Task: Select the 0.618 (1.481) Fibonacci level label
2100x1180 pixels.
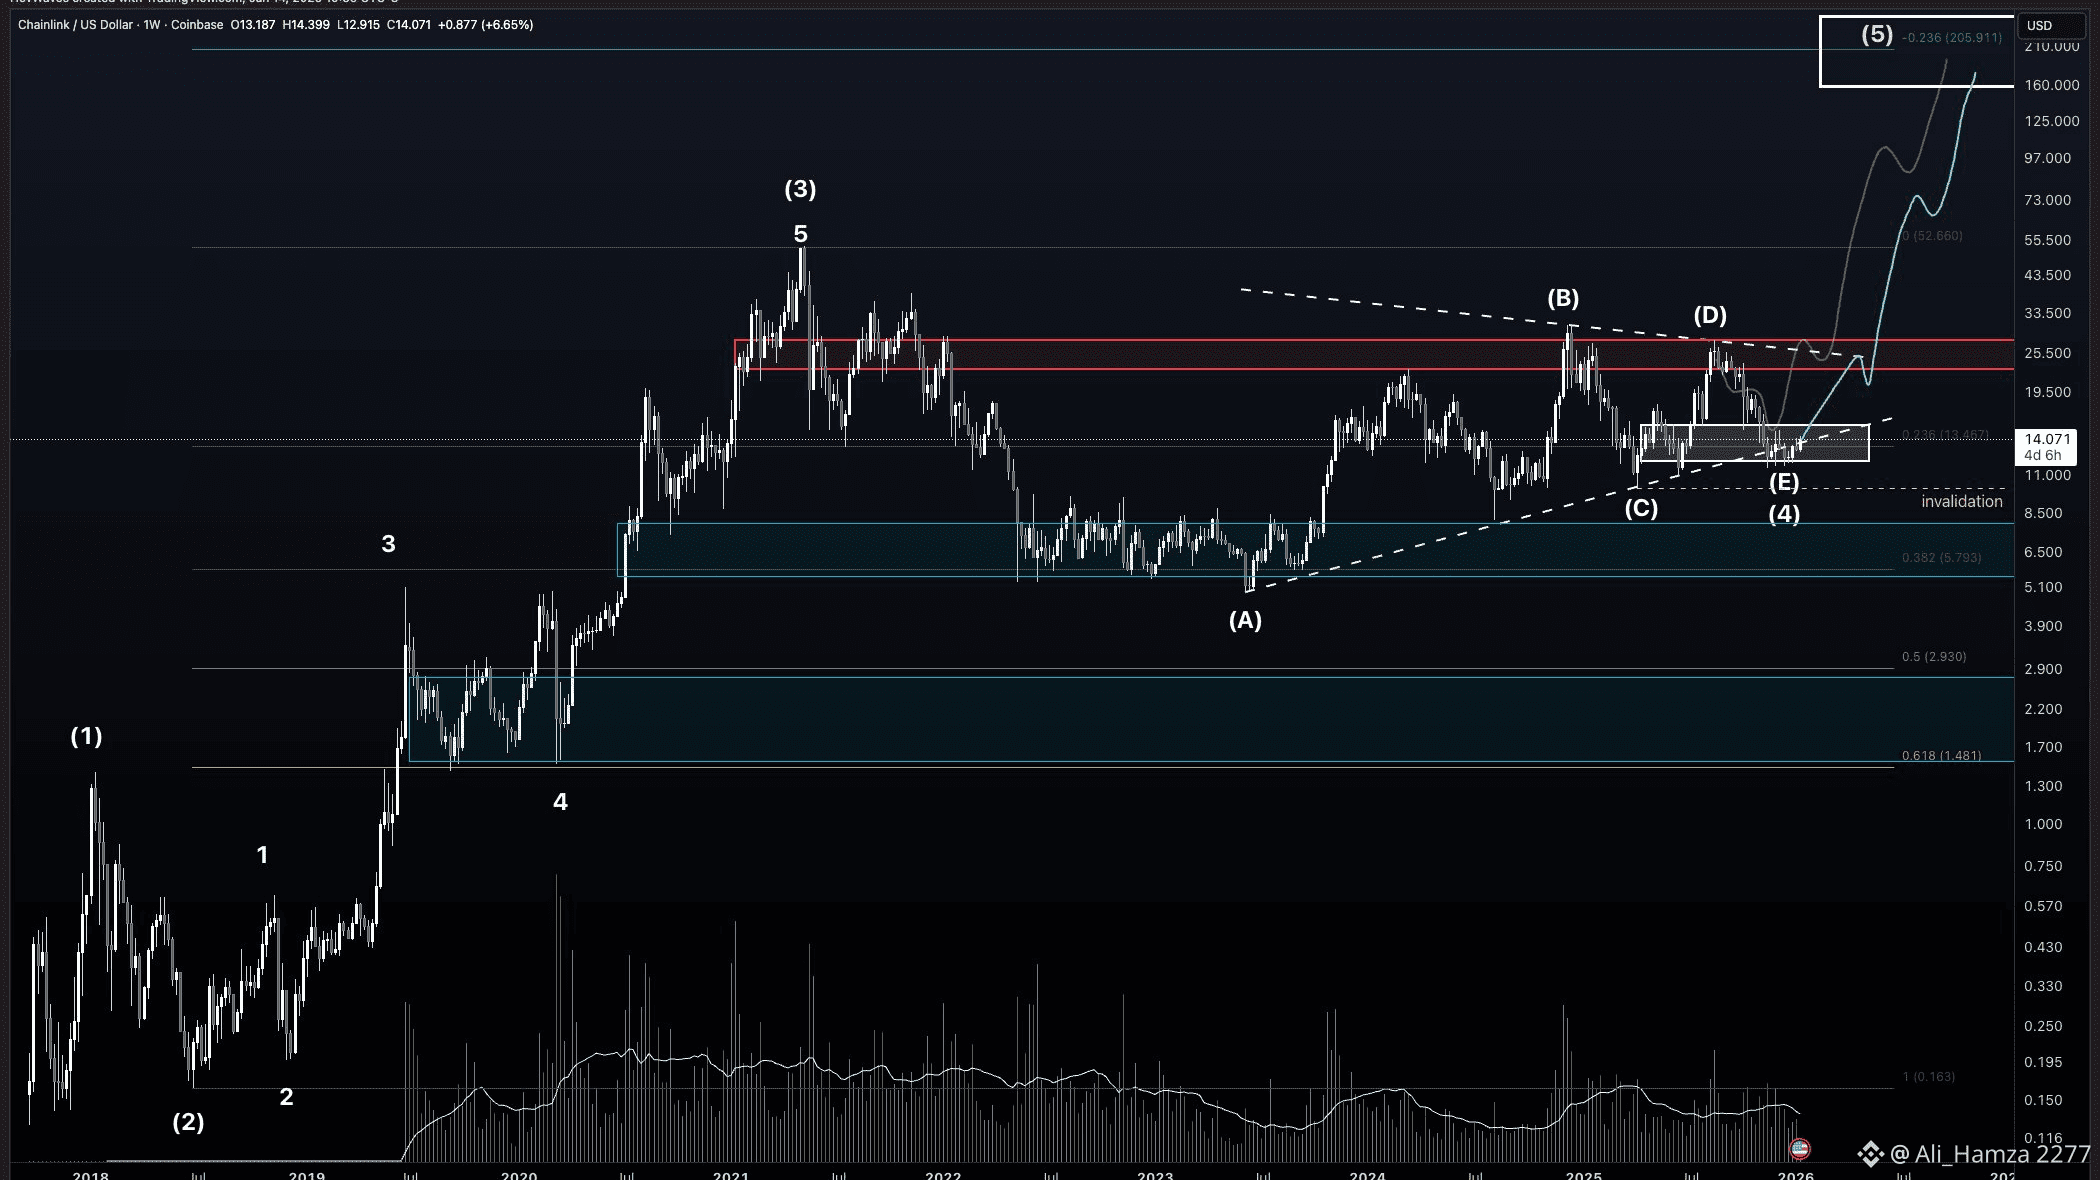Action: [1940, 756]
